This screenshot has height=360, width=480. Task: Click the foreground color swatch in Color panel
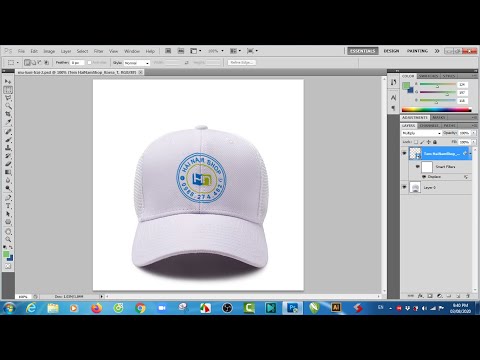point(406,86)
